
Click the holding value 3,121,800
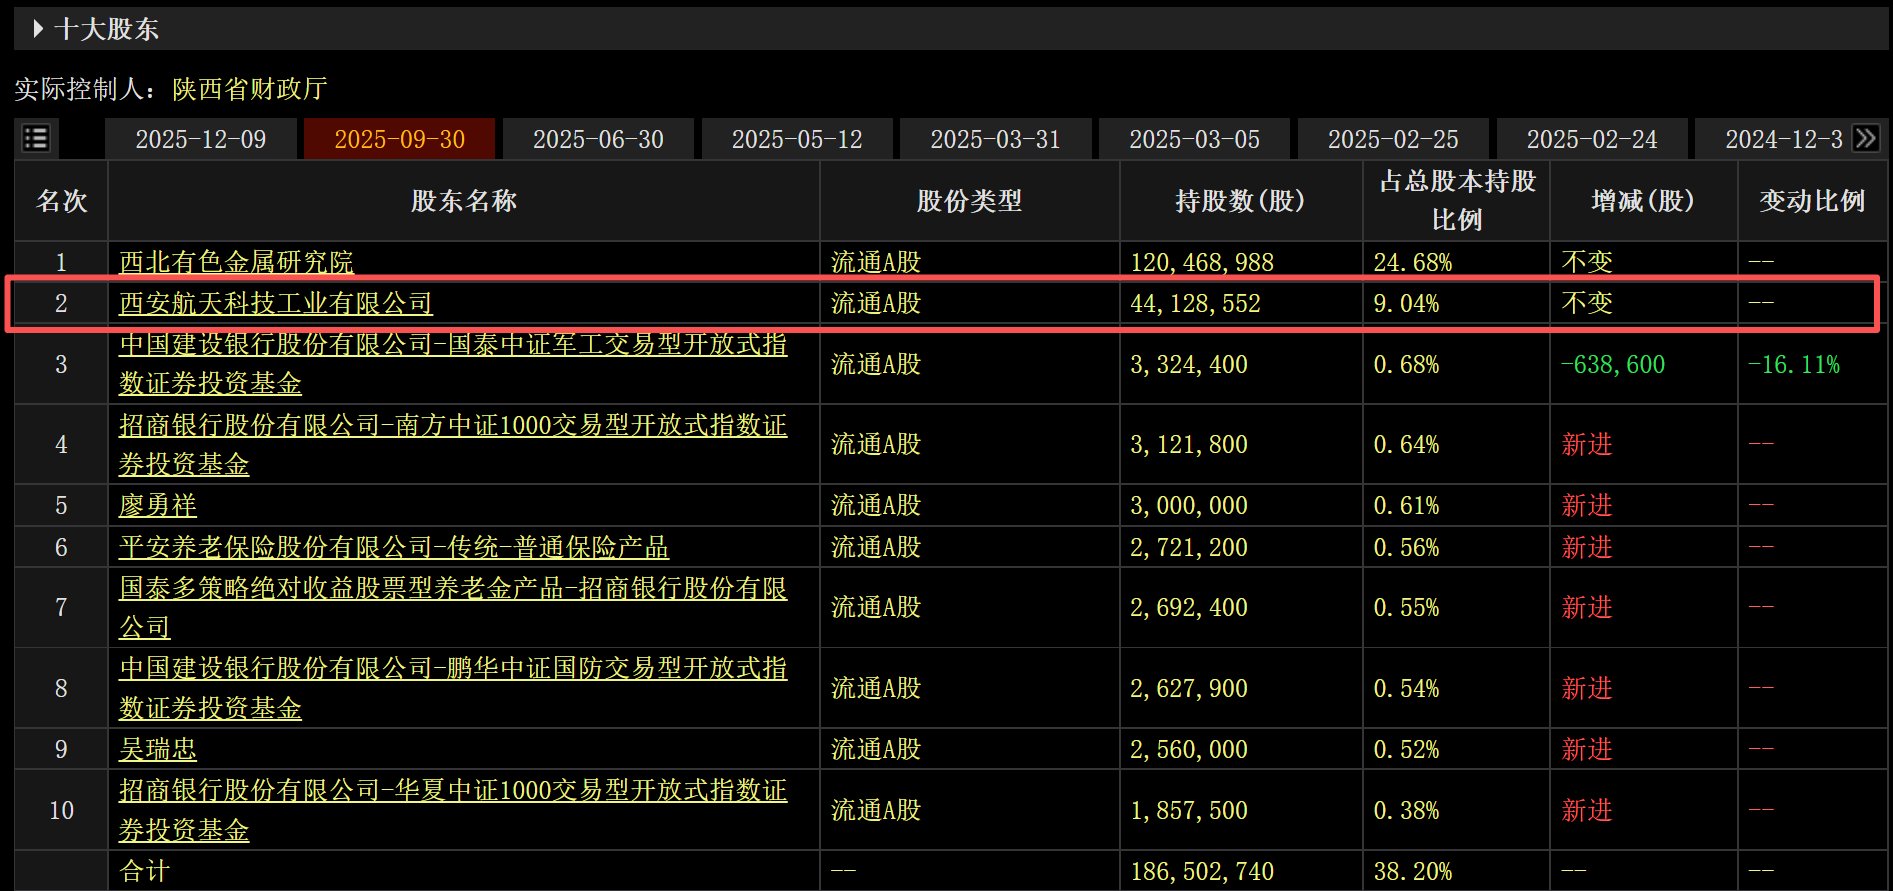click(x=1189, y=444)
